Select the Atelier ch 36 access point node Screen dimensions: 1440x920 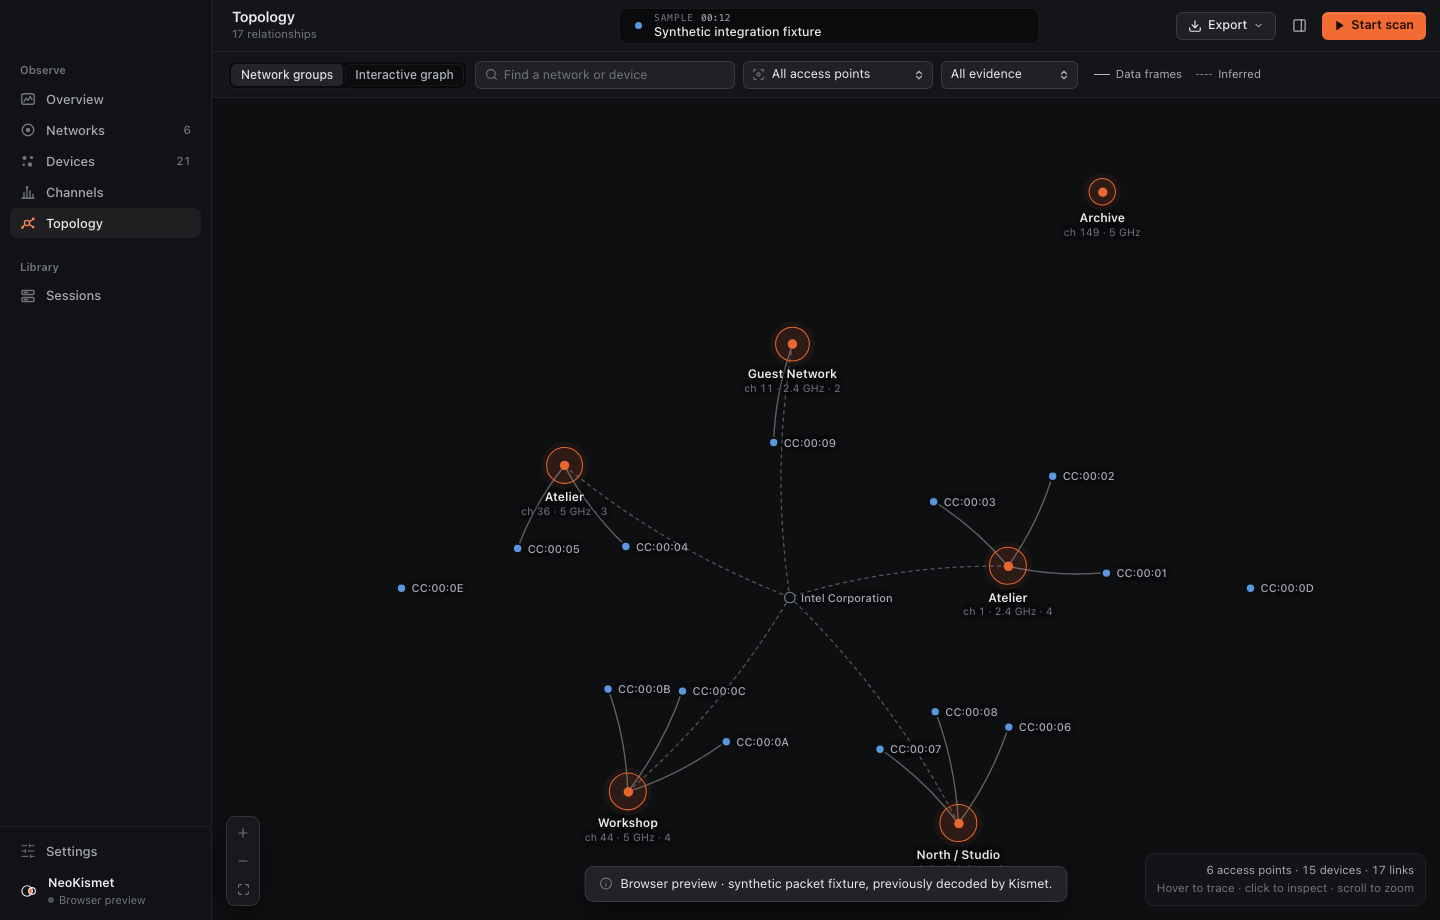tap(565, 465)
